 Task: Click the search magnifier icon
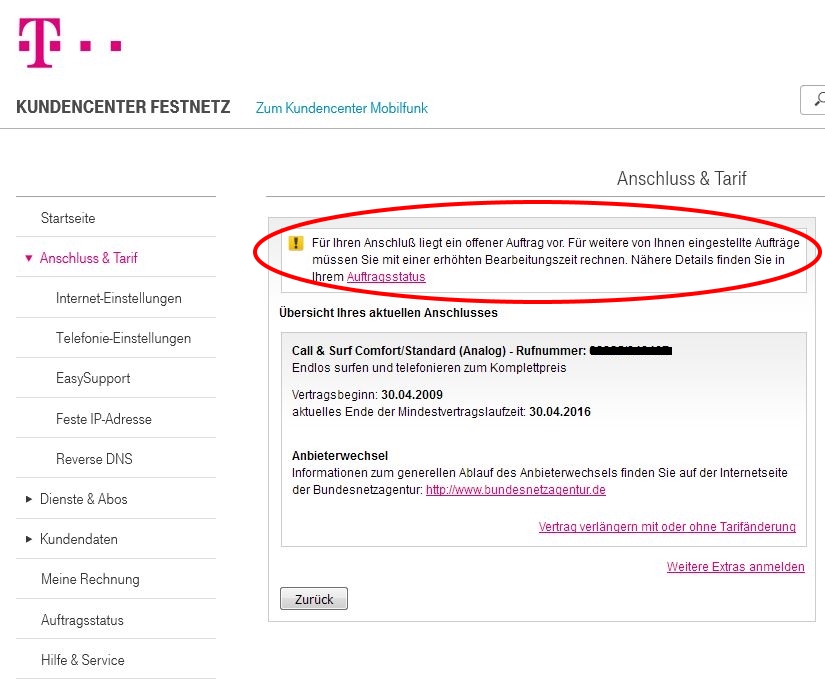819,99
